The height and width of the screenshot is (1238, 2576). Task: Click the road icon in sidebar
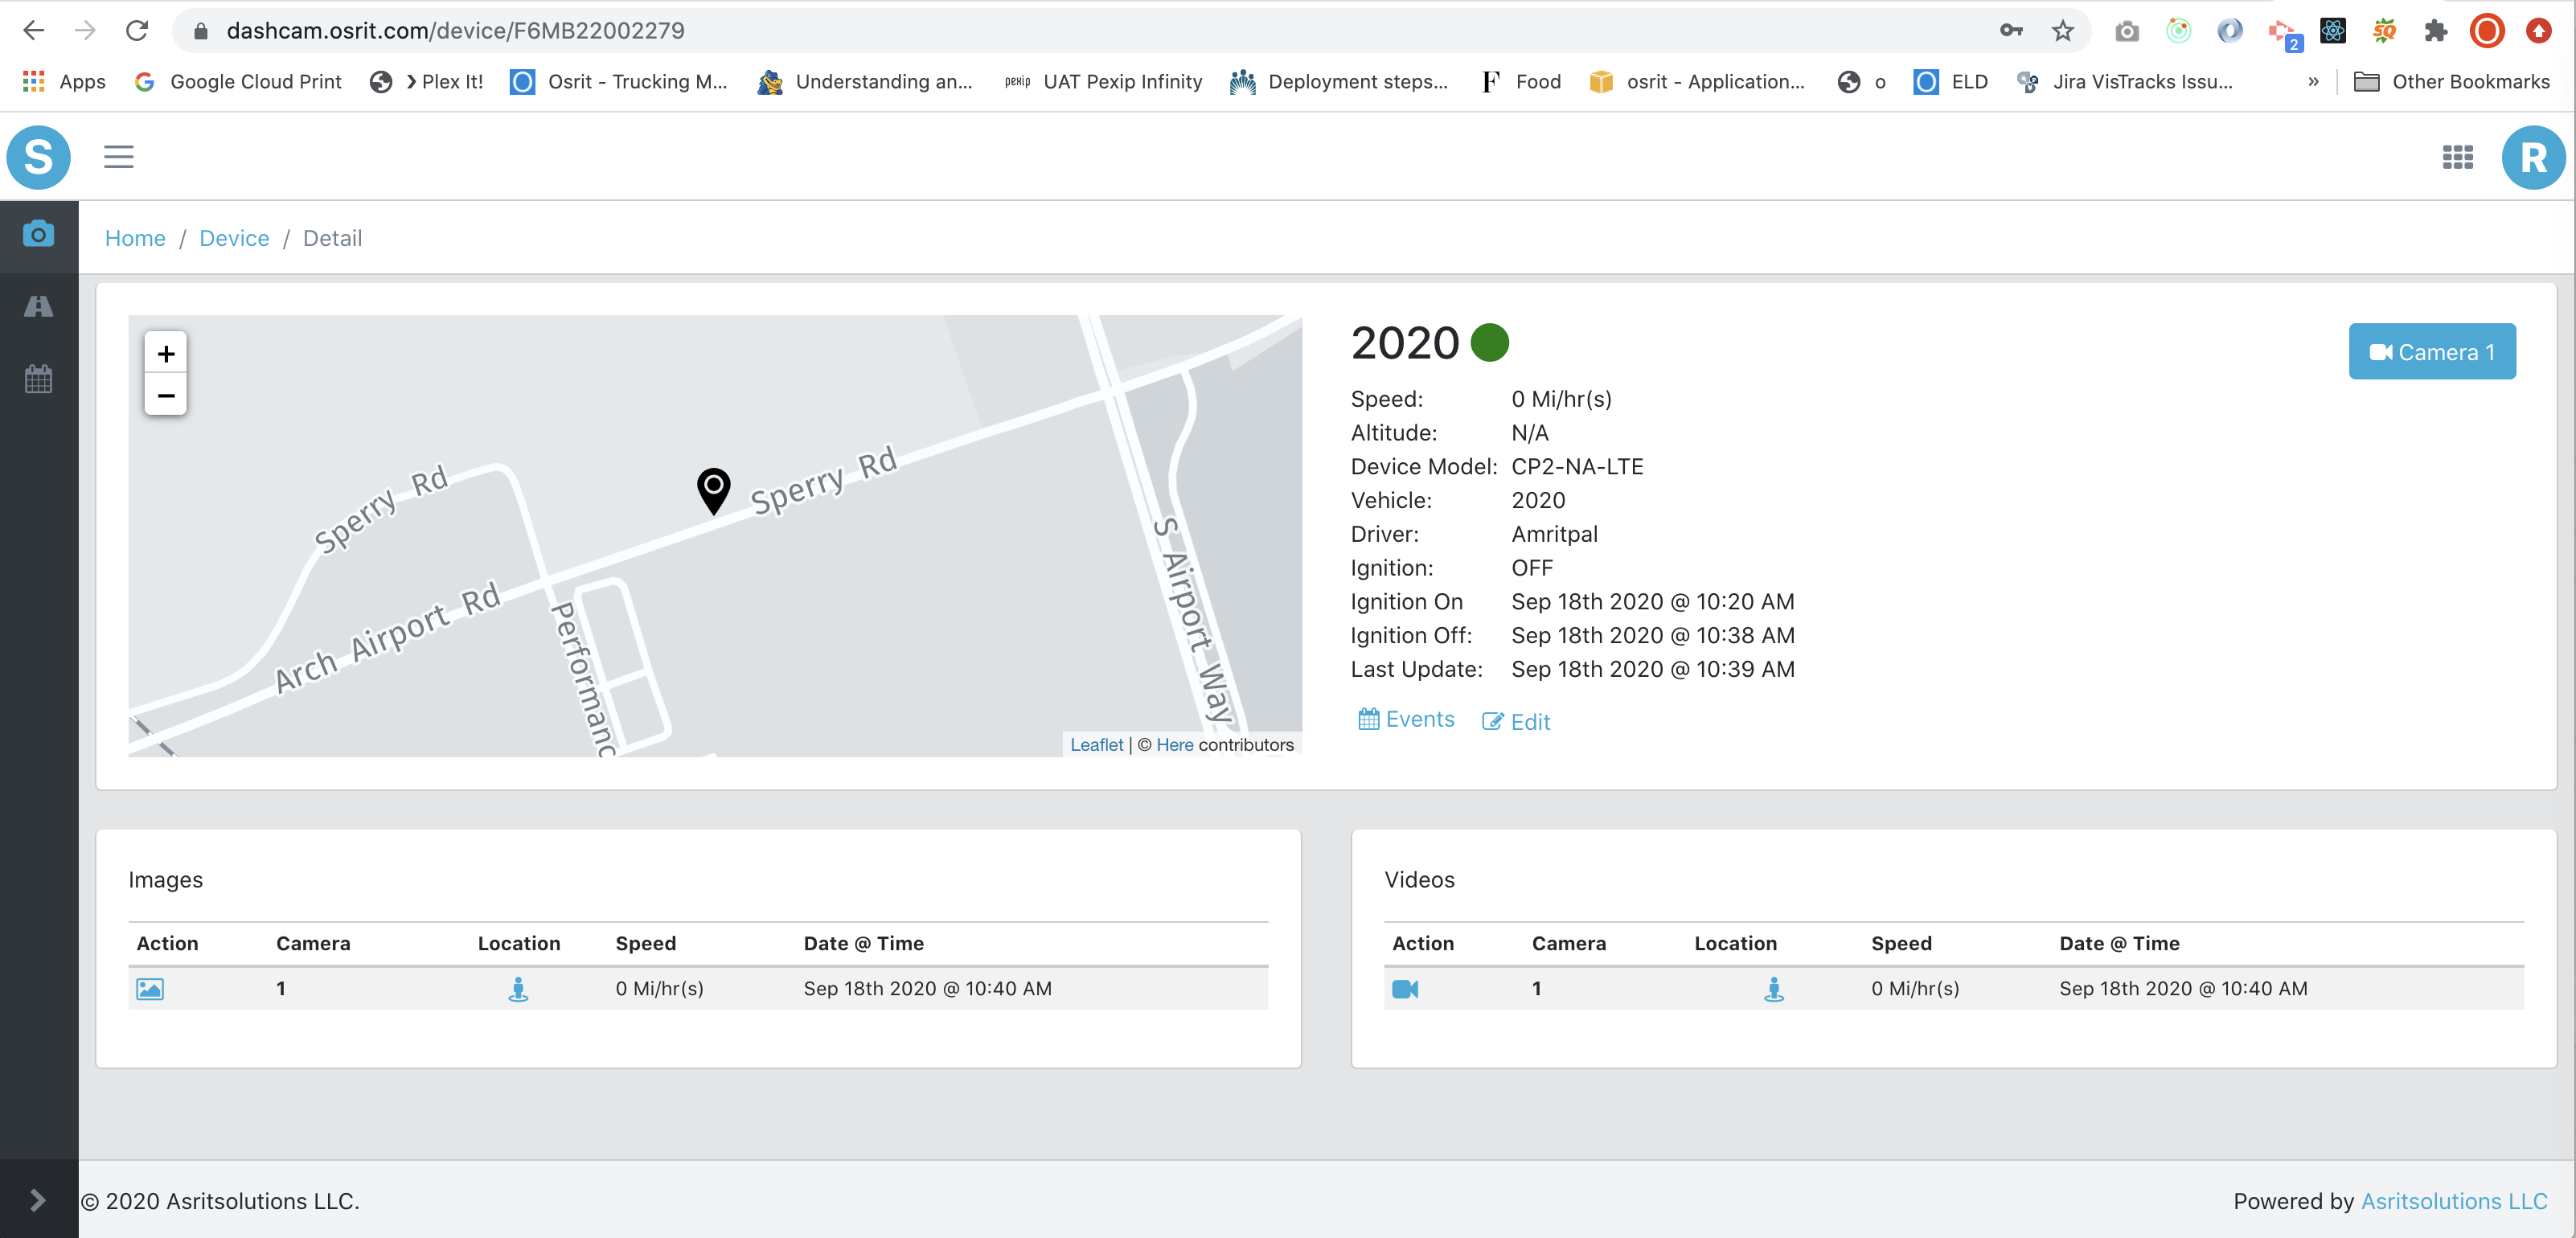38,307
